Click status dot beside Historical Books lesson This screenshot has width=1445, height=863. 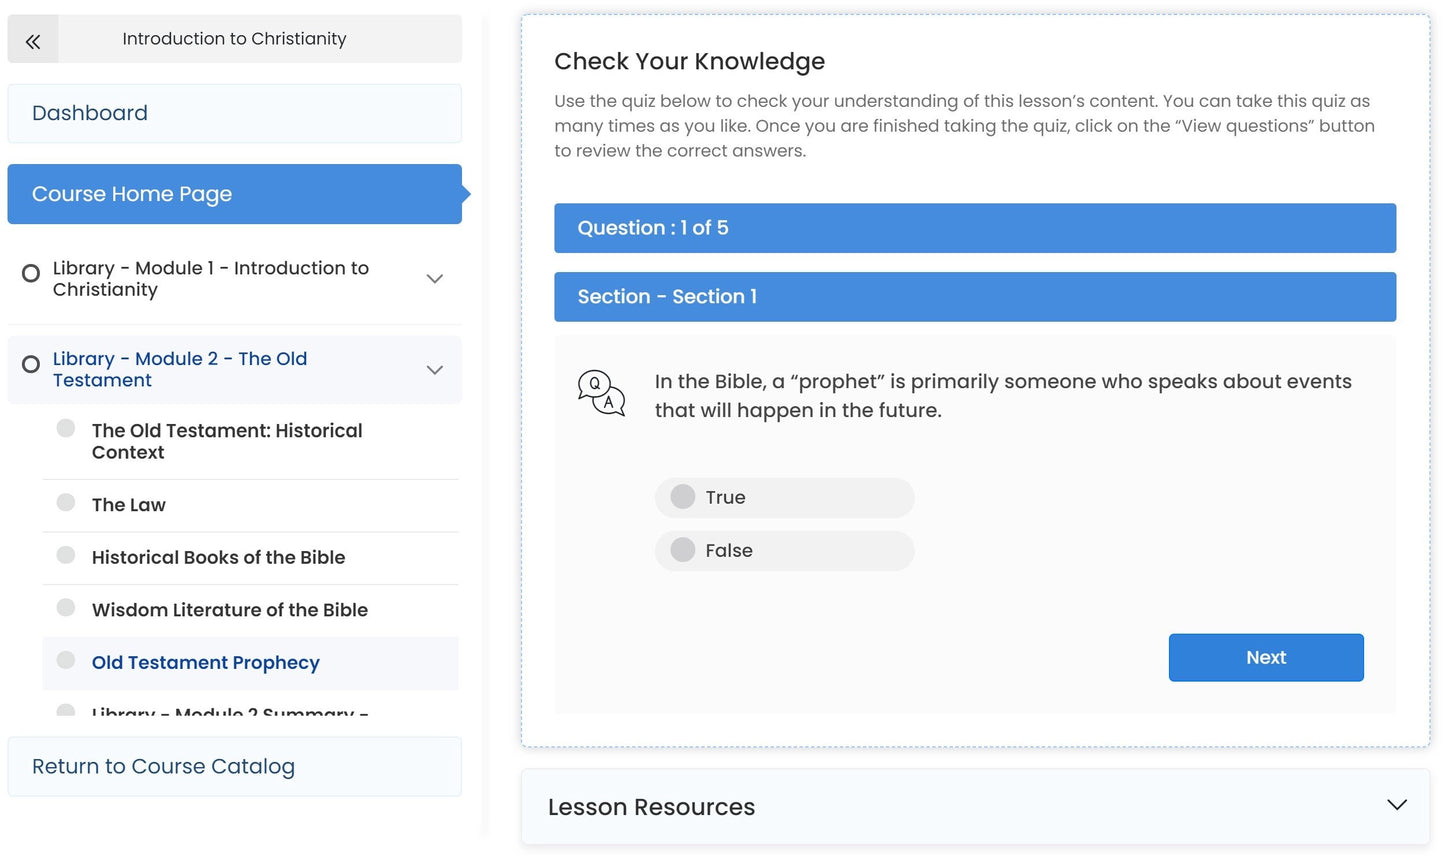point(66,555)
